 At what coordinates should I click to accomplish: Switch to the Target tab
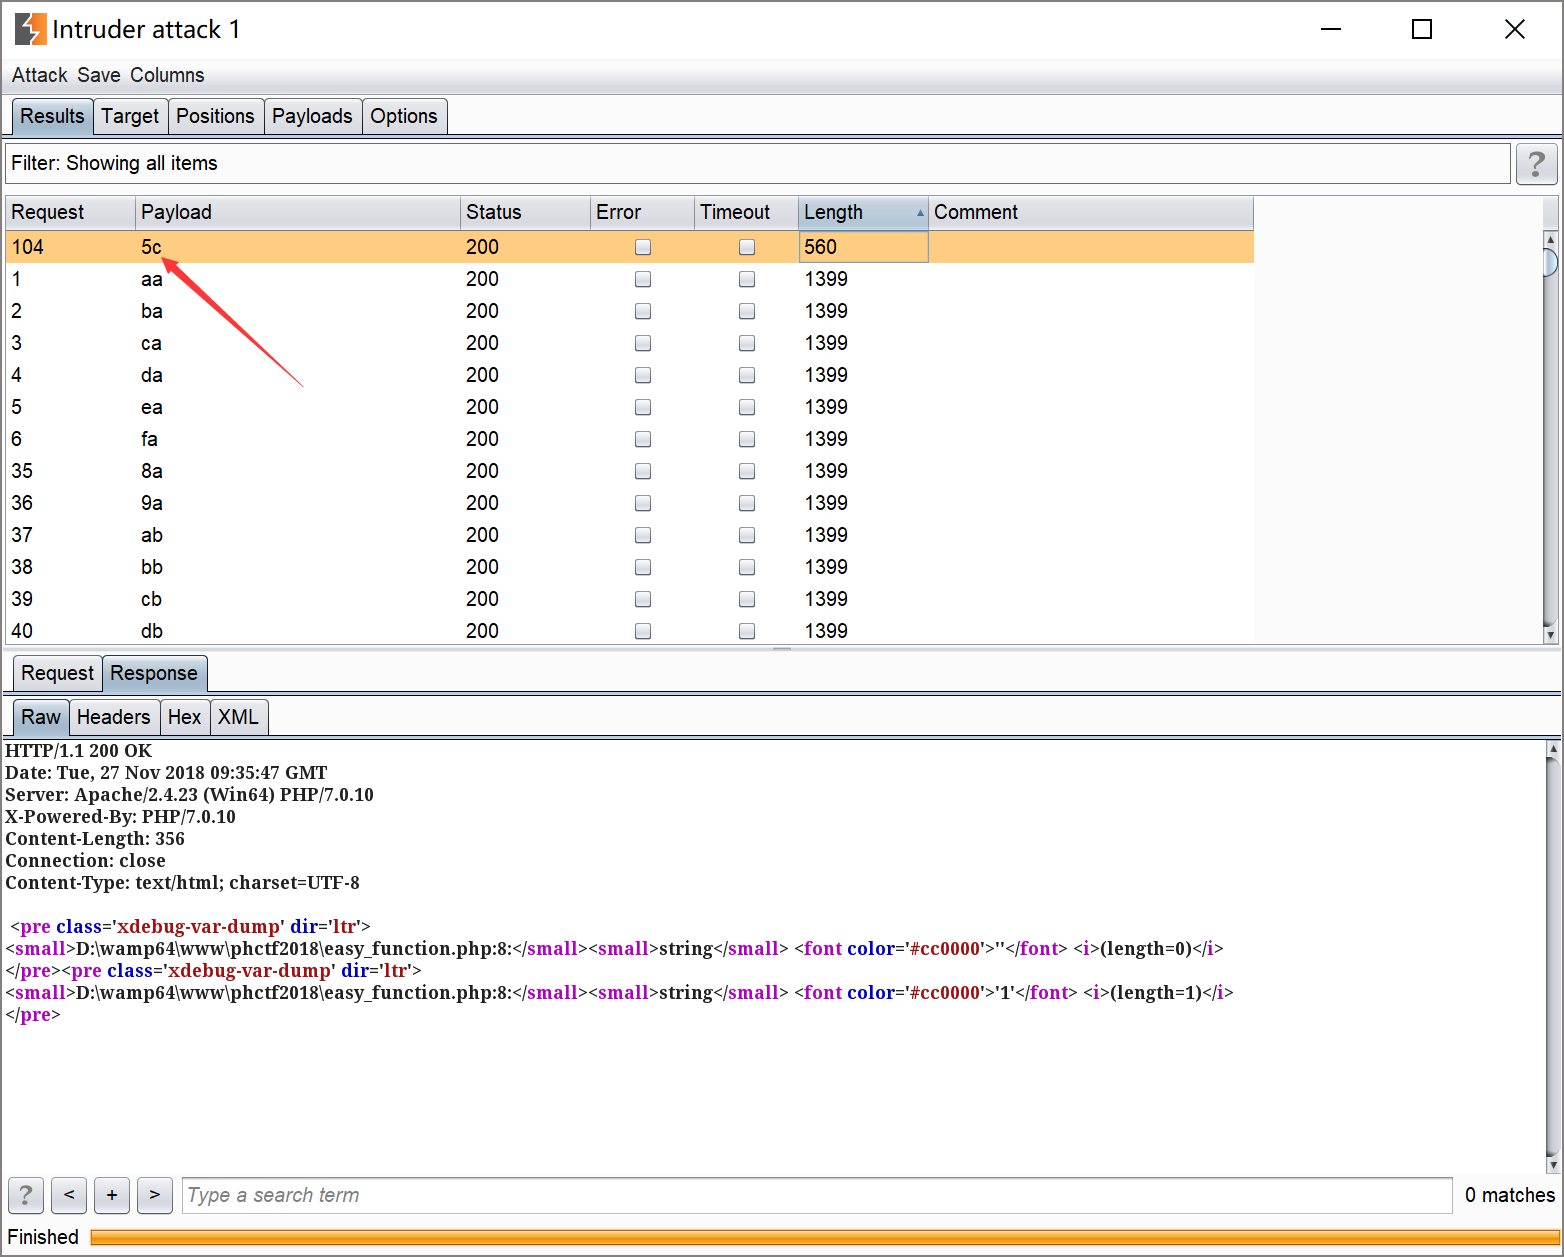pyautogui.click(x=130, y=116)
